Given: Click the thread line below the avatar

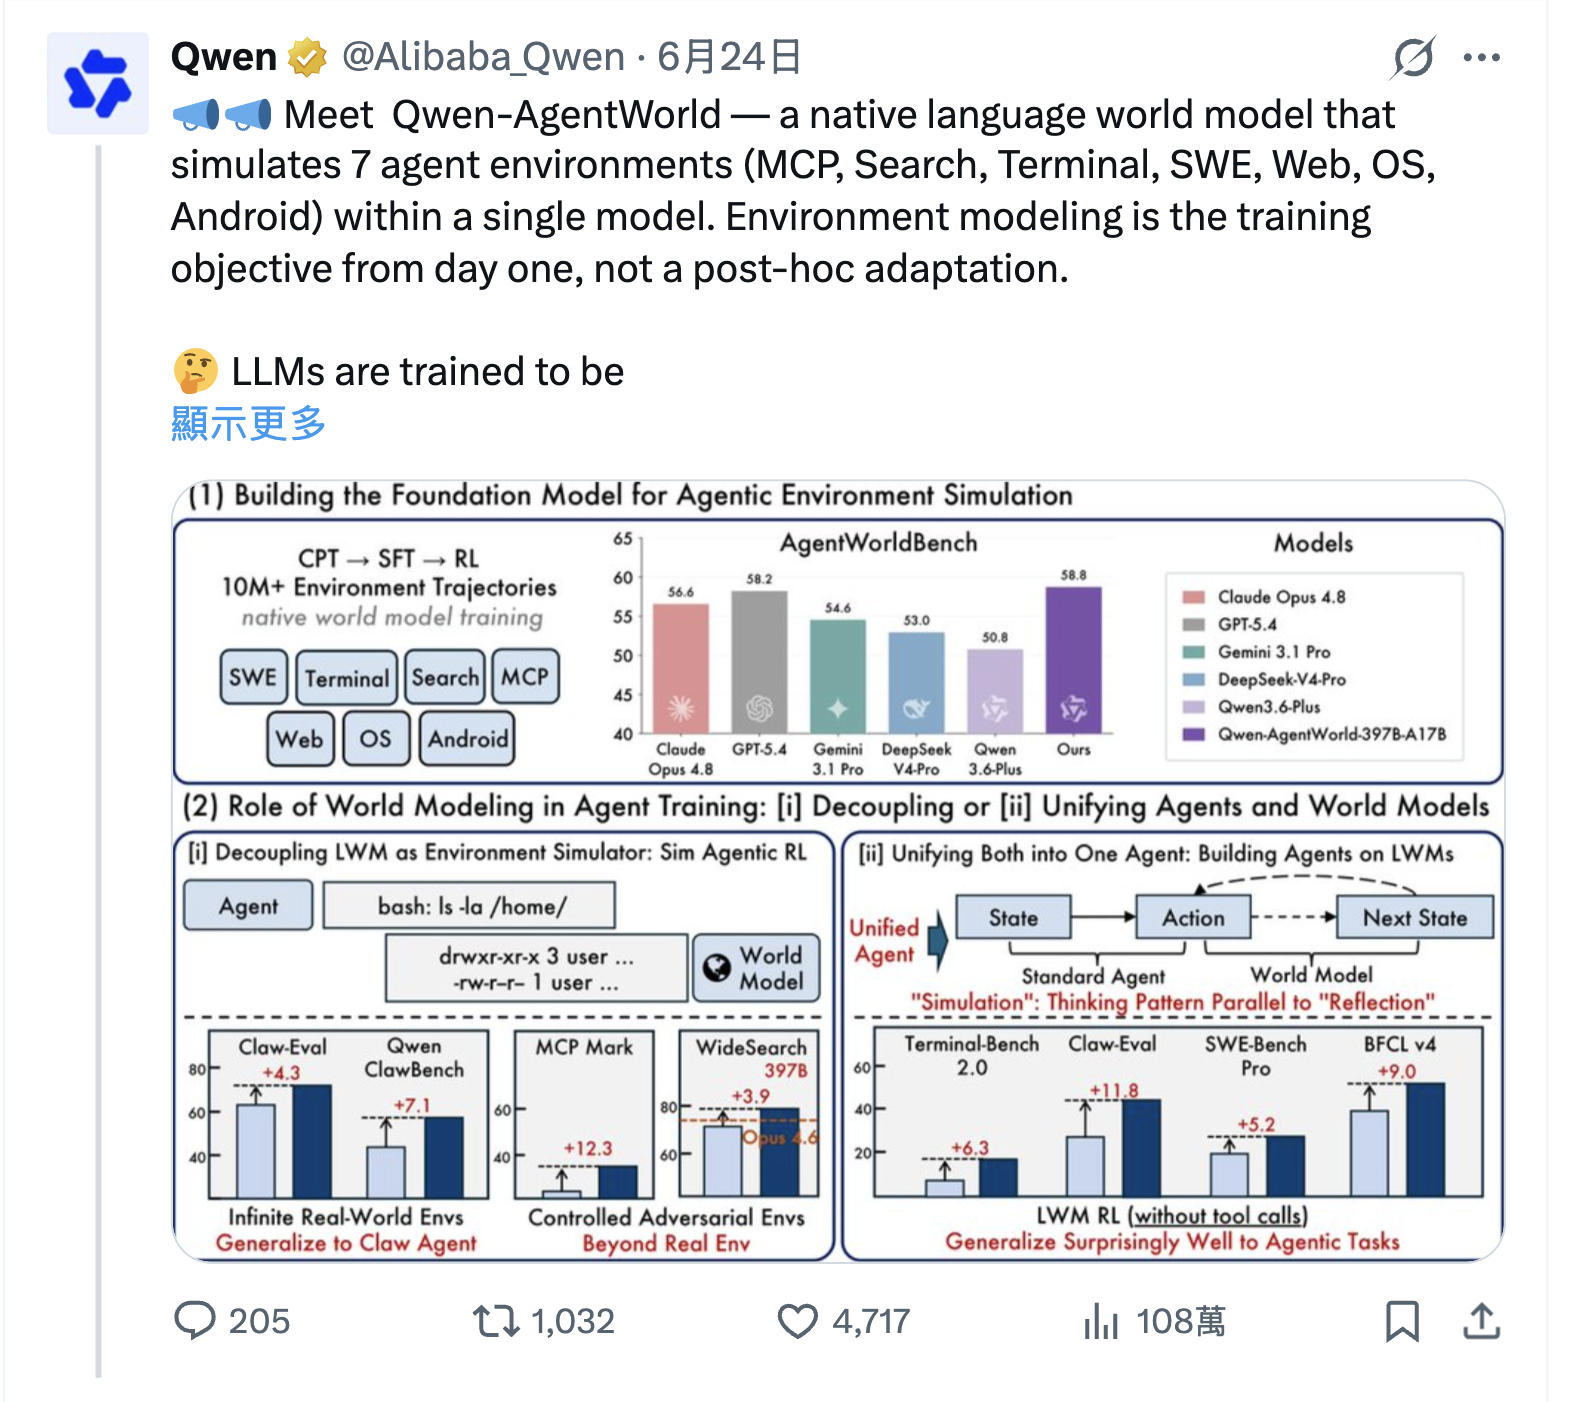Looking at the screenshot, I should [98, 760].
